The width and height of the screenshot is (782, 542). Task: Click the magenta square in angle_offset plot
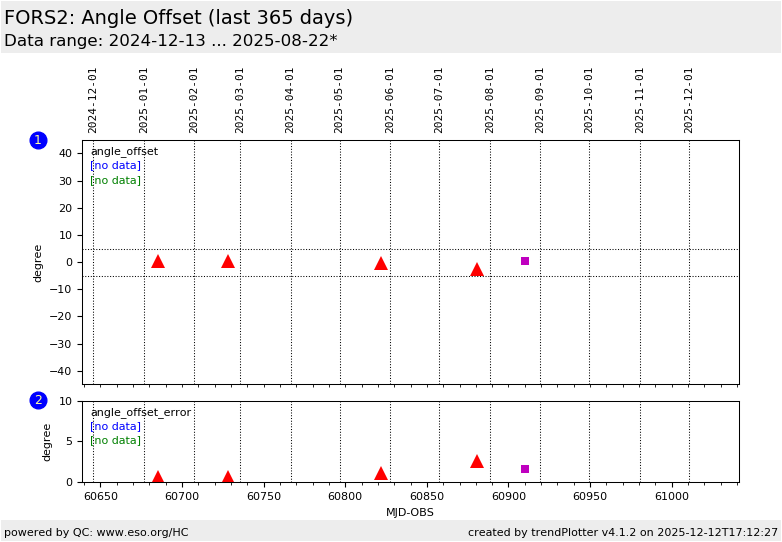(x=525, y=261)
